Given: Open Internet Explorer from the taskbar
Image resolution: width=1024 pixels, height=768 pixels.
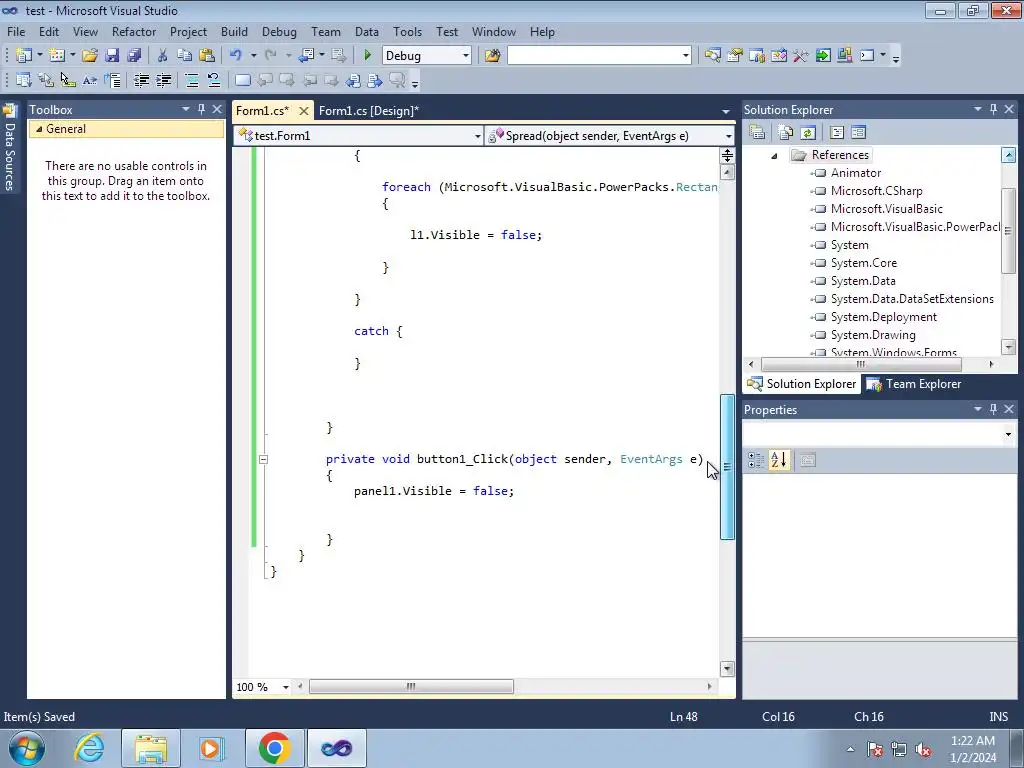Looking at the screenshot, I should pyautogui.click(x=89, y=748).
